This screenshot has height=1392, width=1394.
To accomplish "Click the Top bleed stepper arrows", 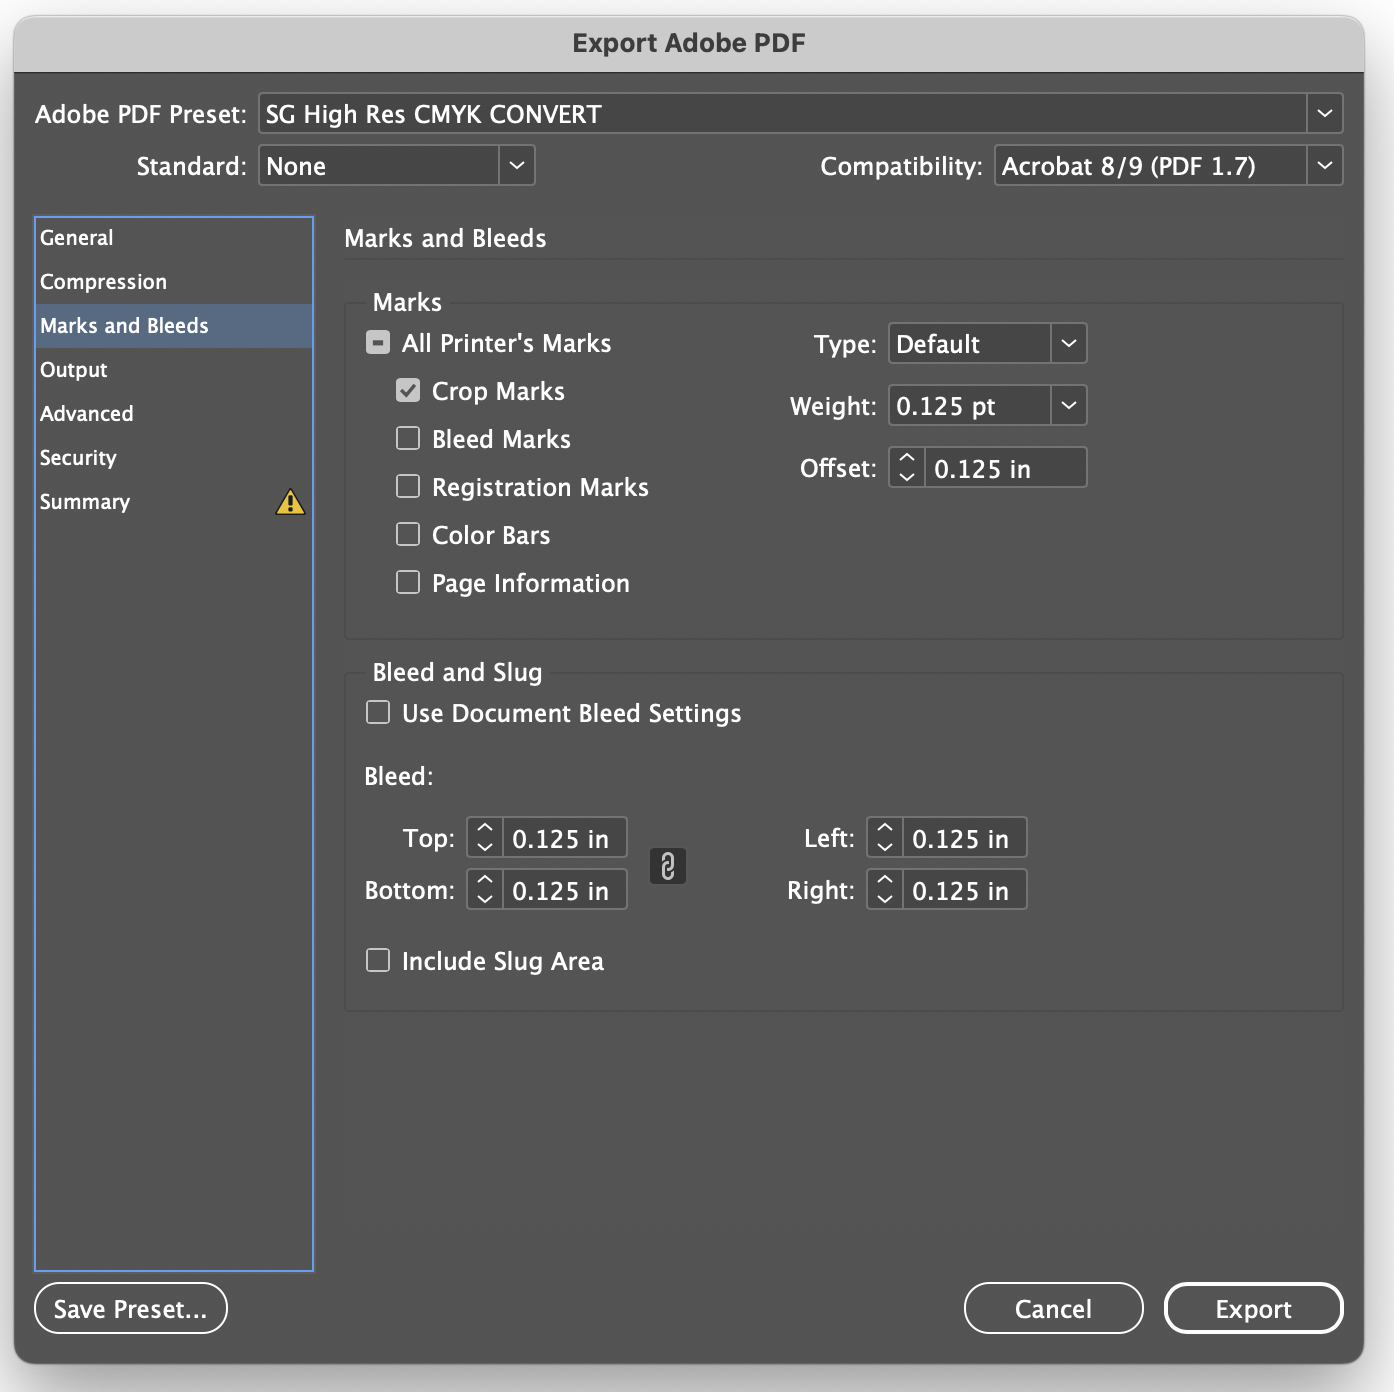I will (485, 838).
